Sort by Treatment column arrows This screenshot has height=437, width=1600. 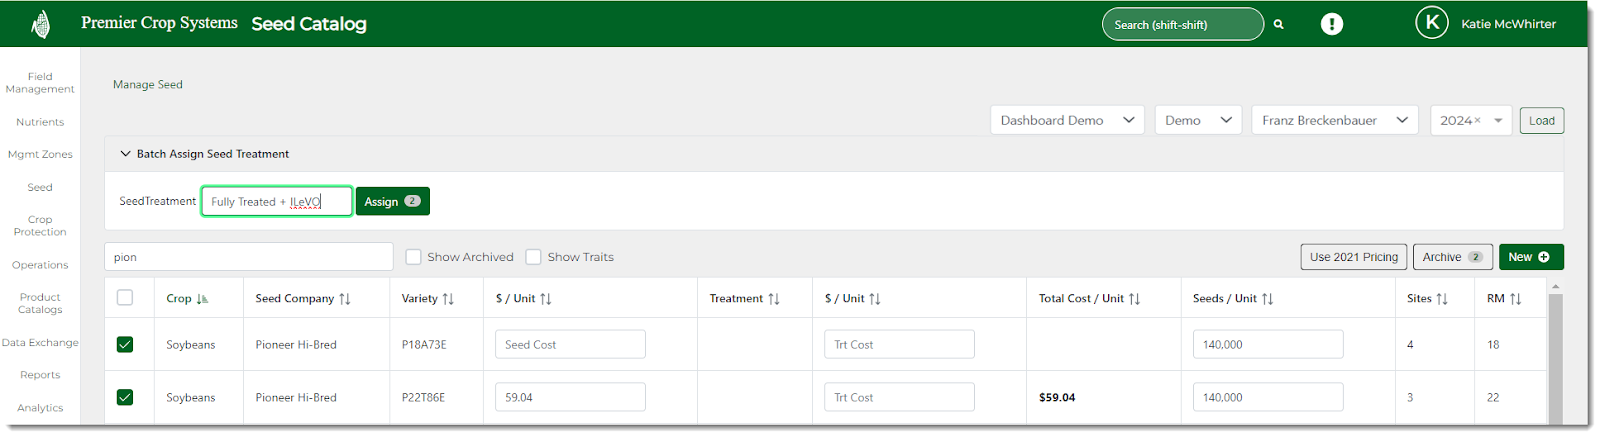point(774,299)
